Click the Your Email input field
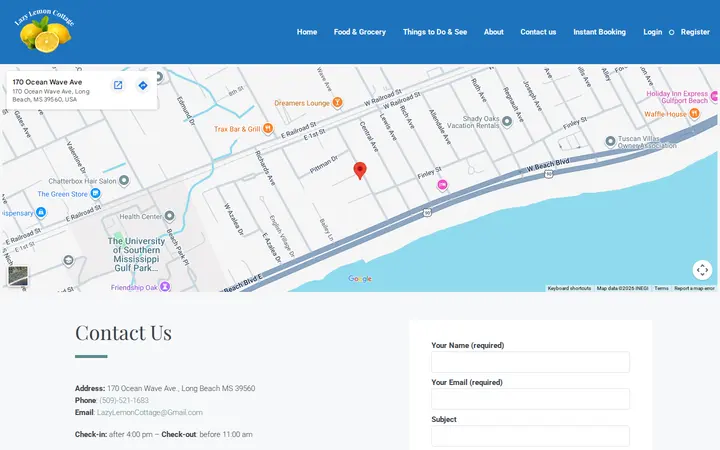The width and height of the screenshot is (720, 450). pyautogui.click(x=530, y=399)
